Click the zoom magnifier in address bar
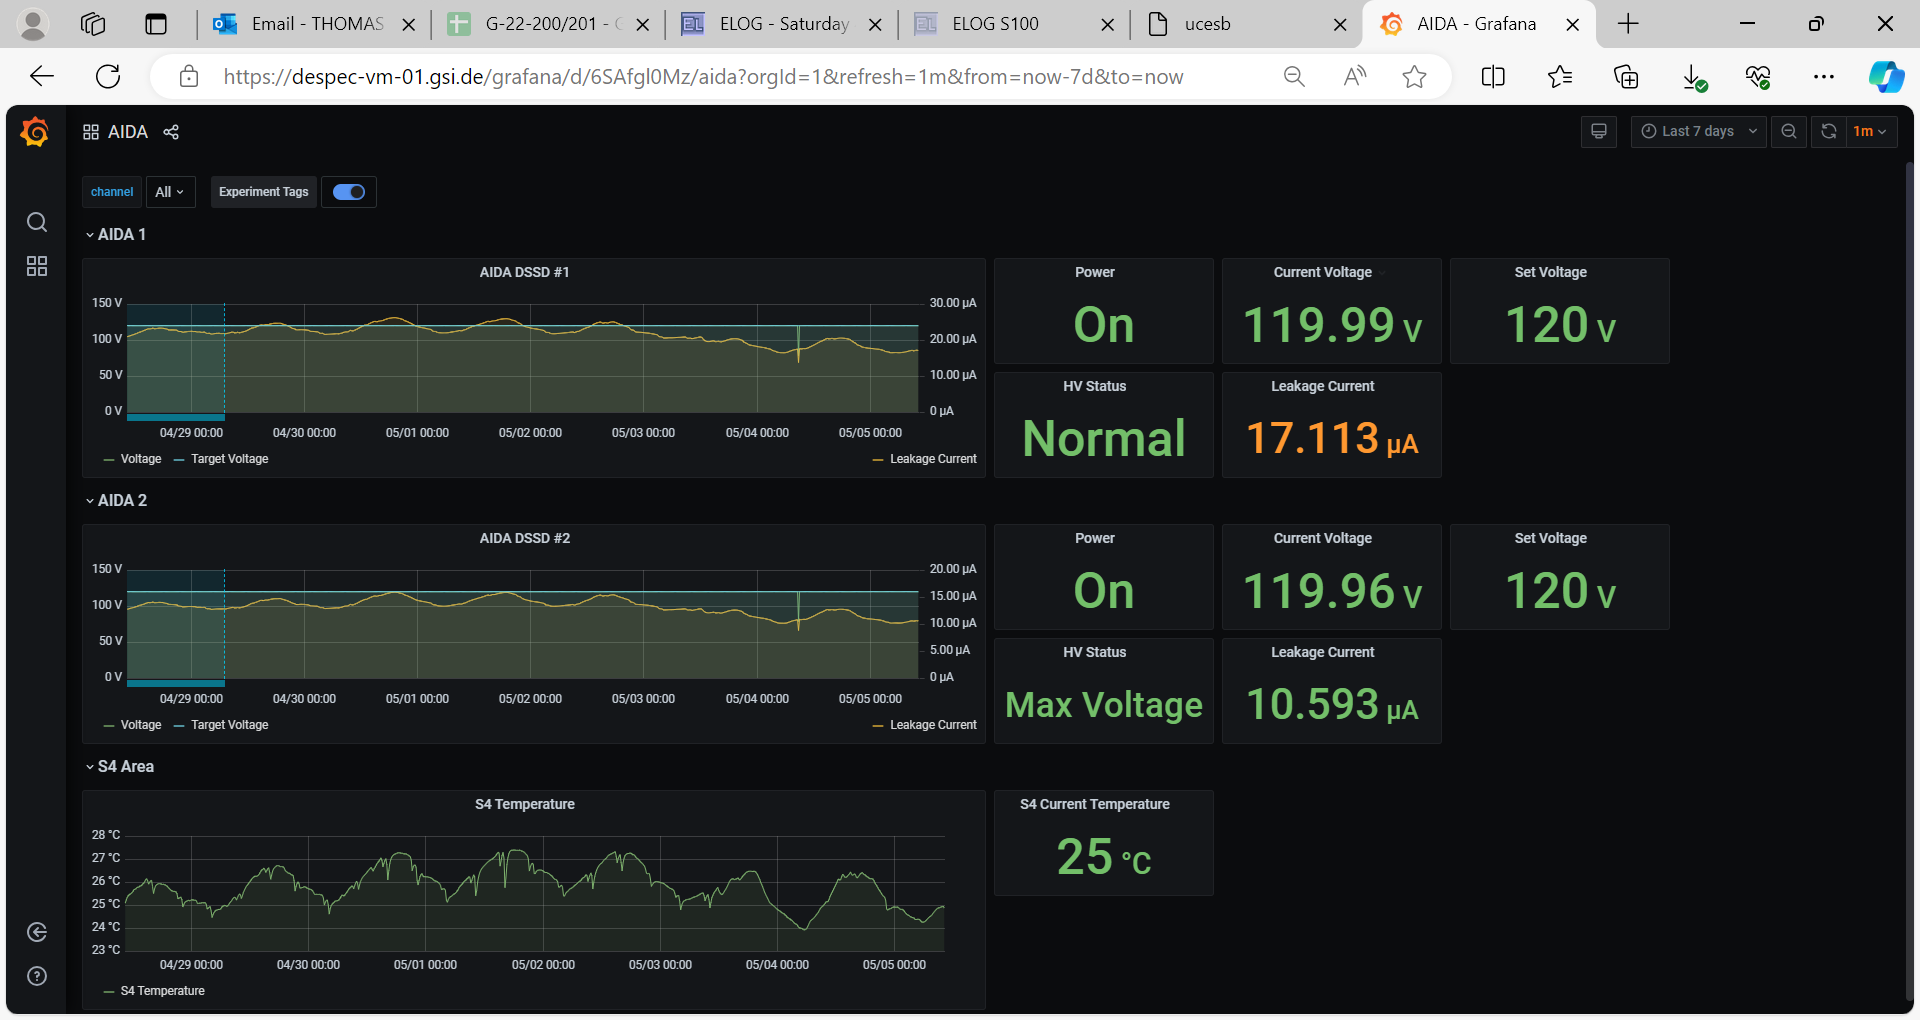 pyautogui.click(x=1294, y=77)
